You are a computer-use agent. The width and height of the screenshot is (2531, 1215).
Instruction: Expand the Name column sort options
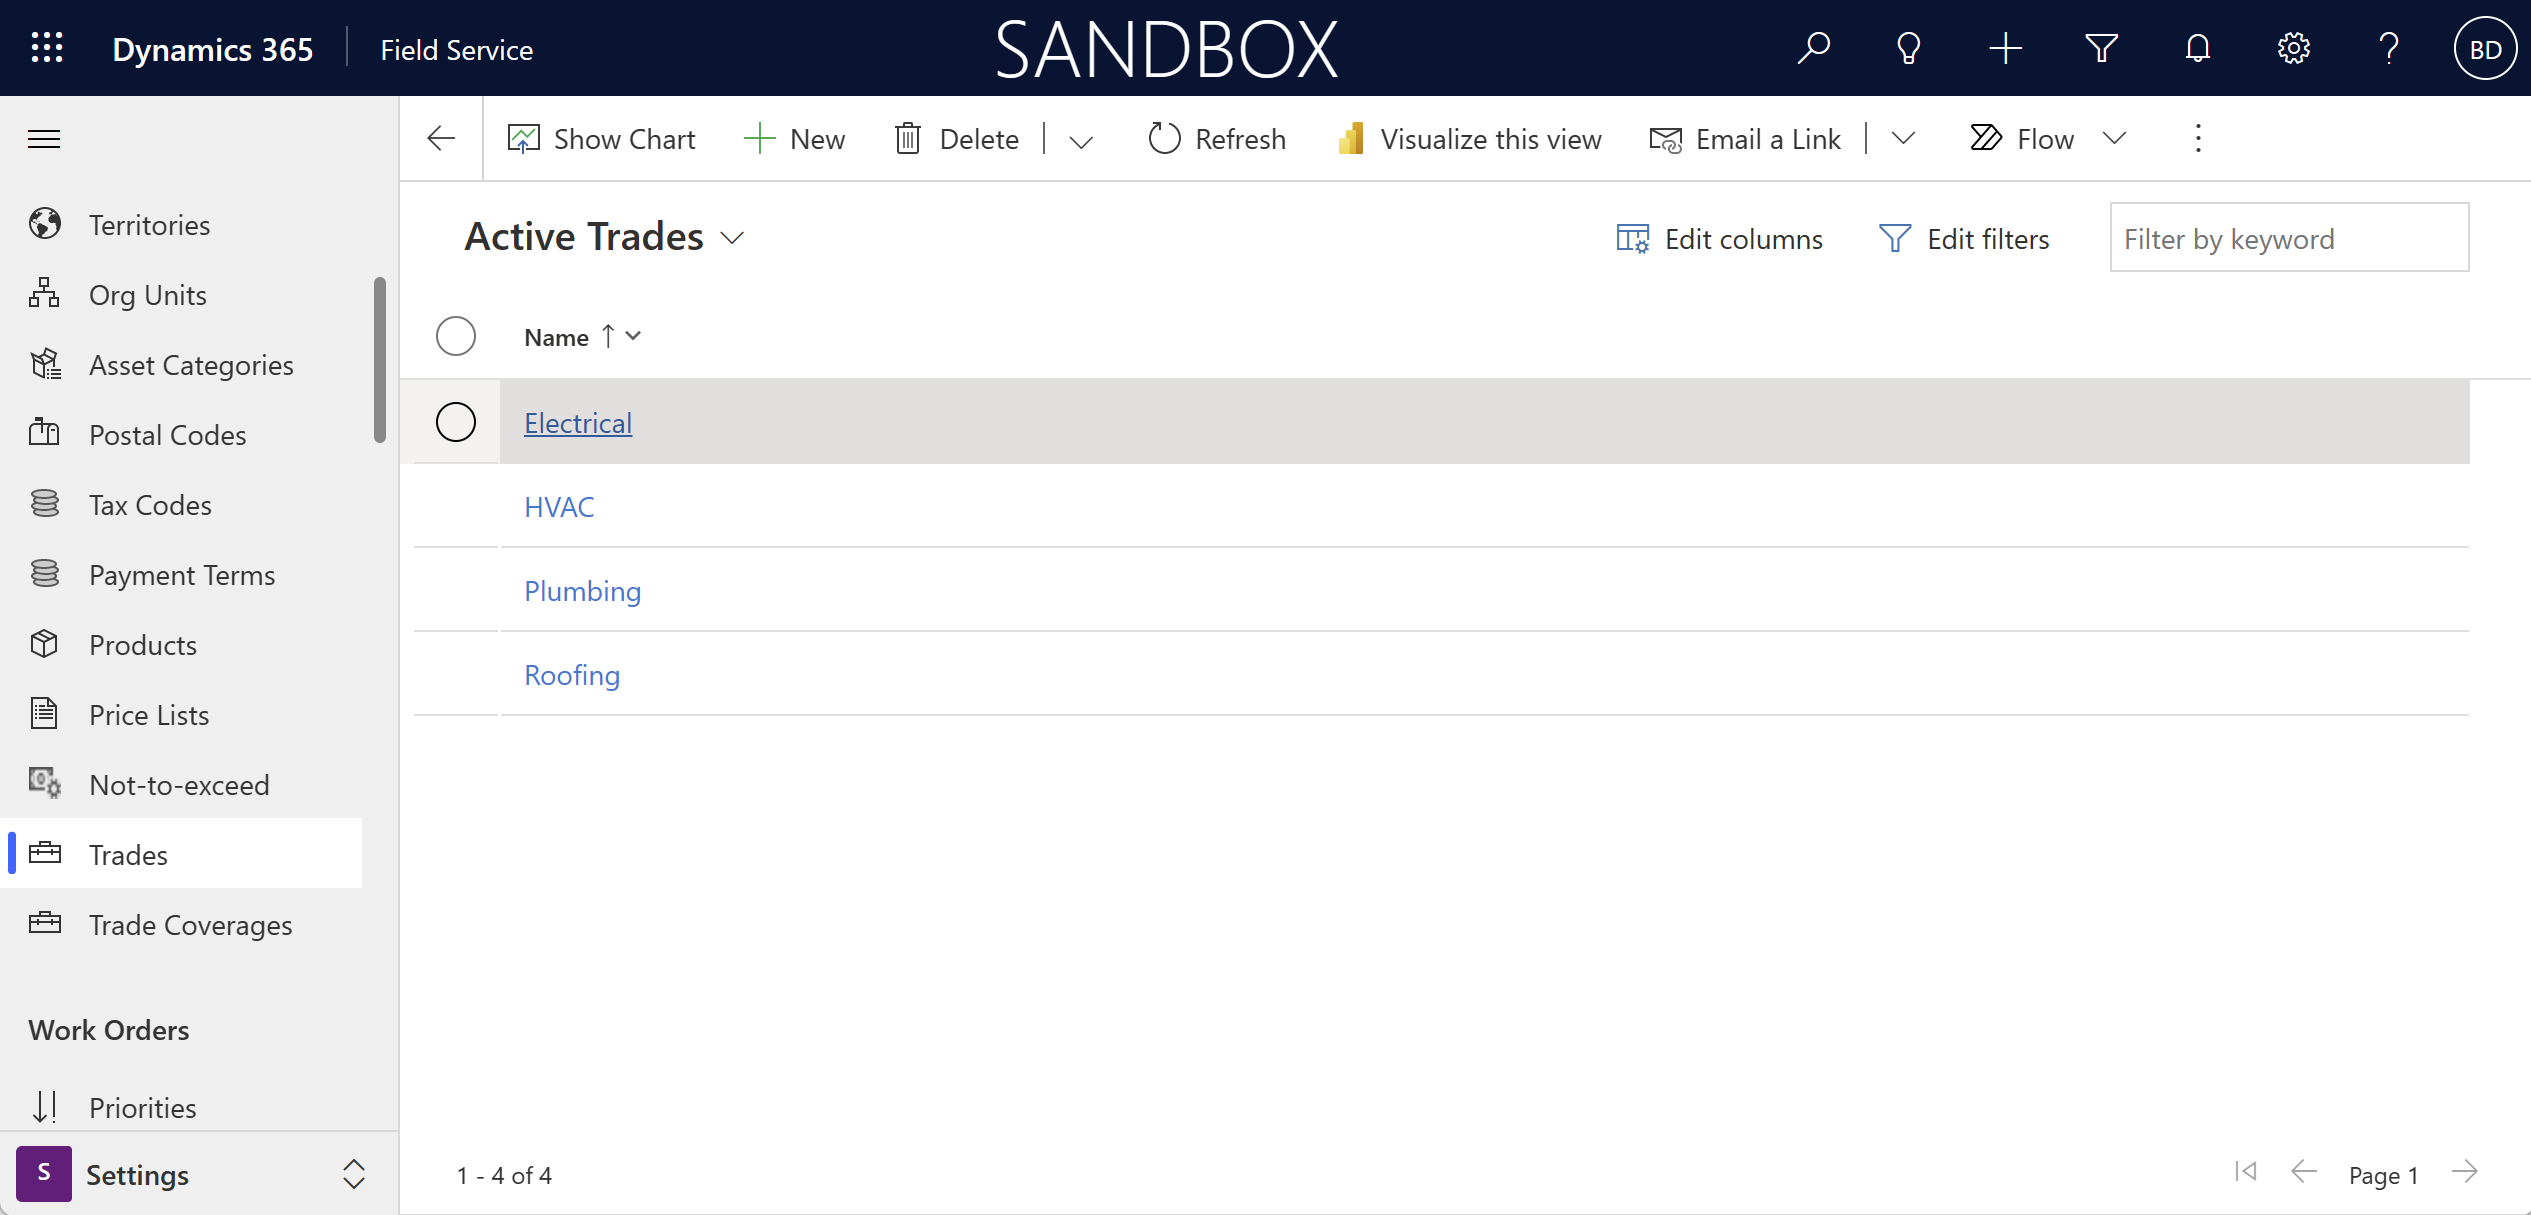636,336
